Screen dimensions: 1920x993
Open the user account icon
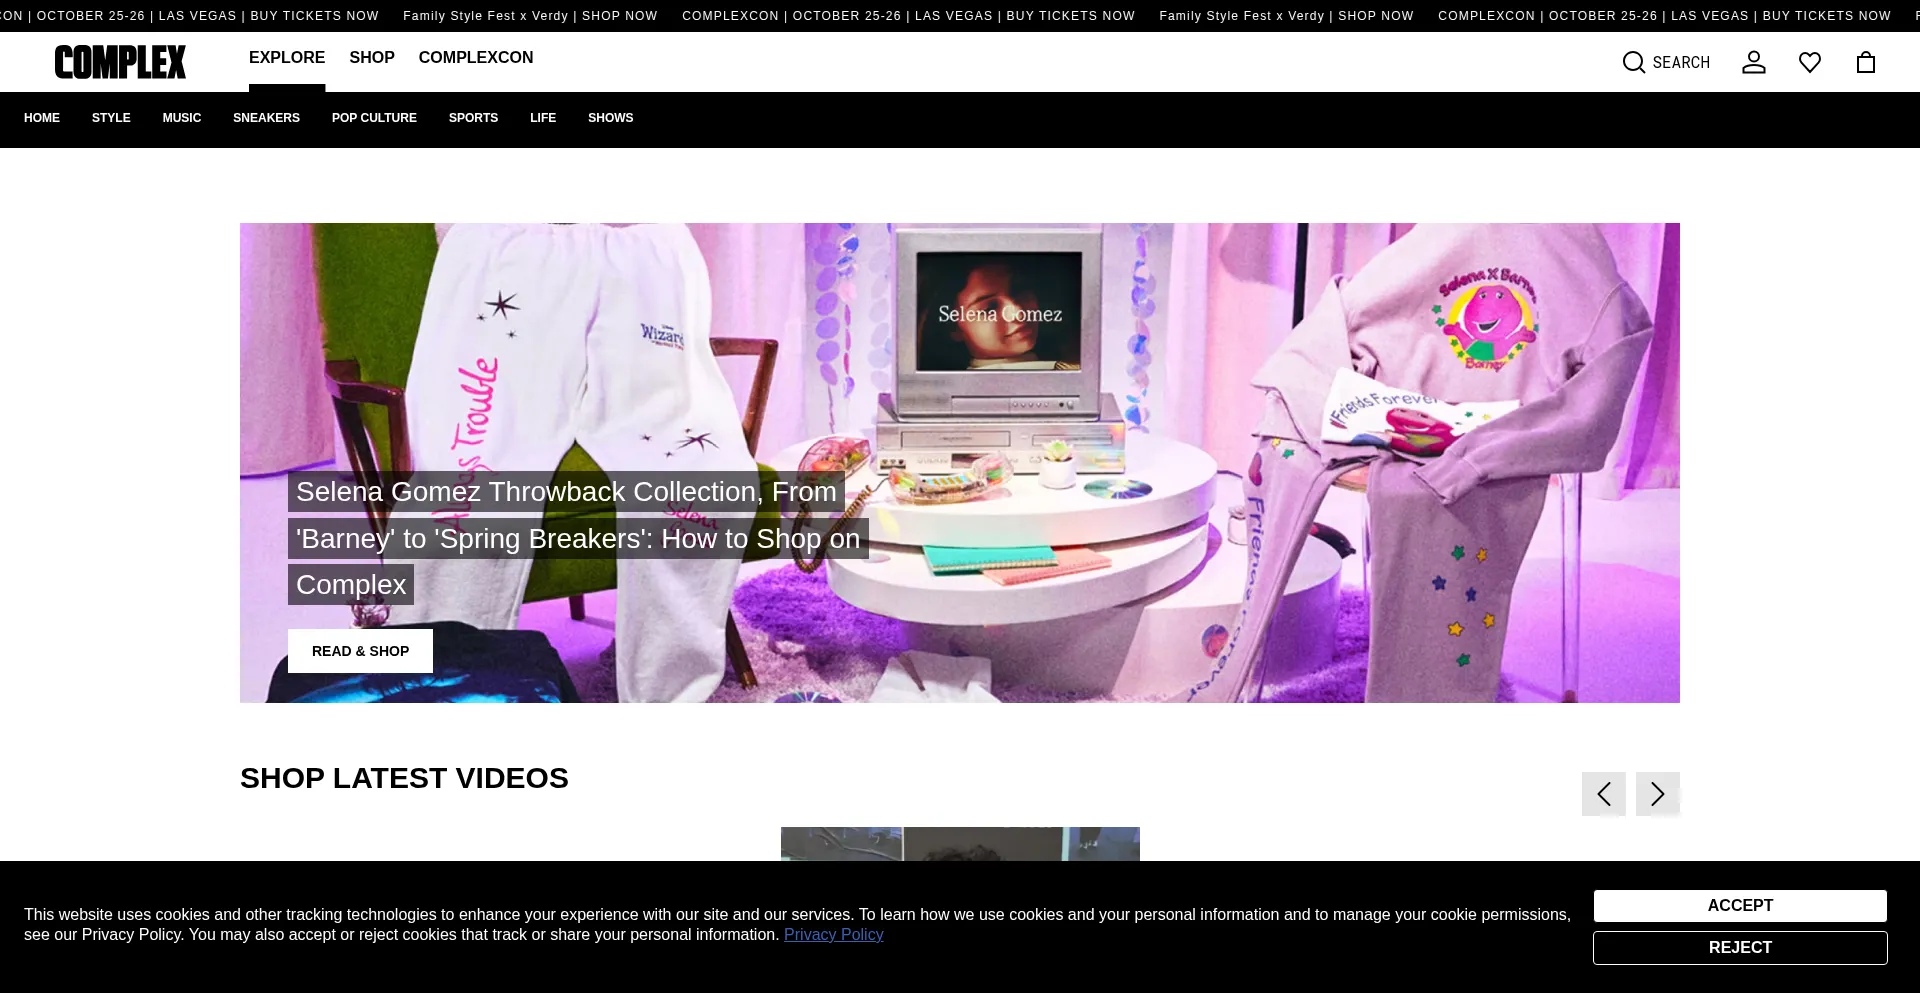pos(1754,63)
